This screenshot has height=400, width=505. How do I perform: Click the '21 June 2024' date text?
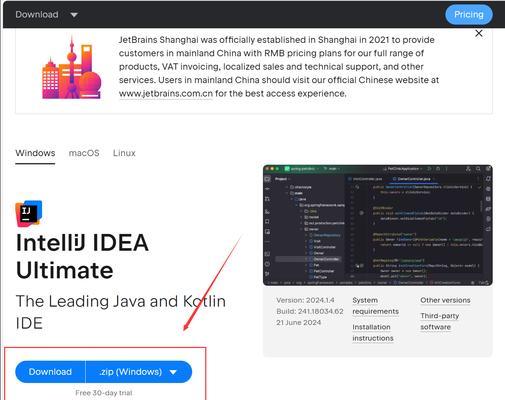pos(298,323)
